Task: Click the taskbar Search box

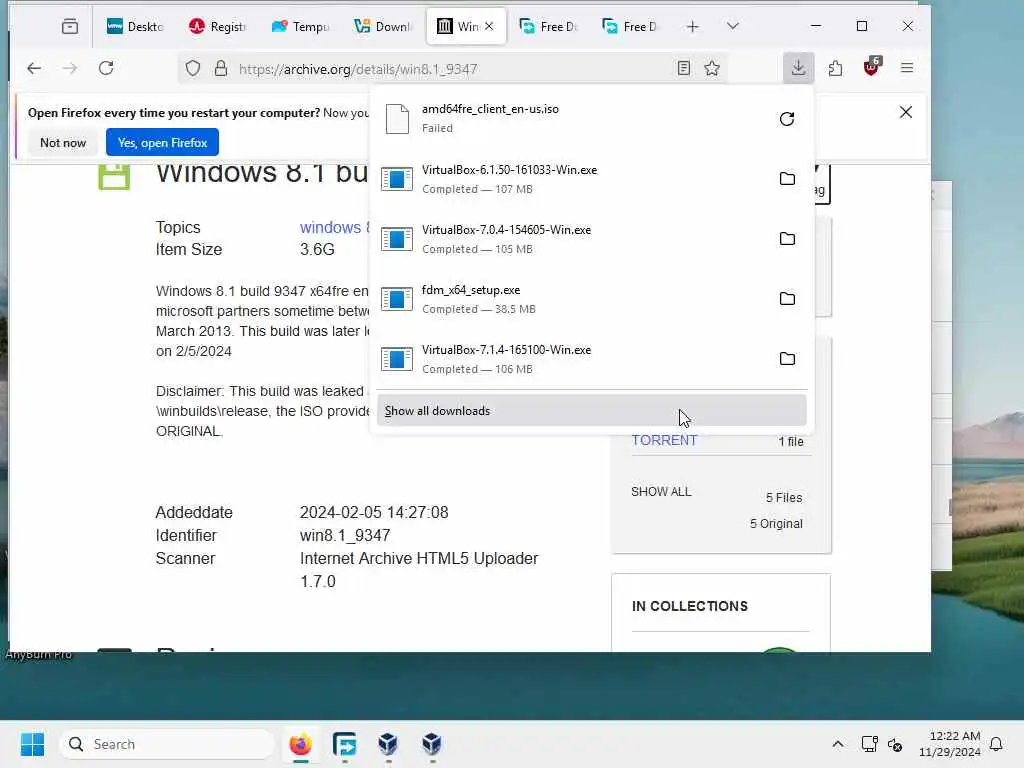Action: (167, 744)
